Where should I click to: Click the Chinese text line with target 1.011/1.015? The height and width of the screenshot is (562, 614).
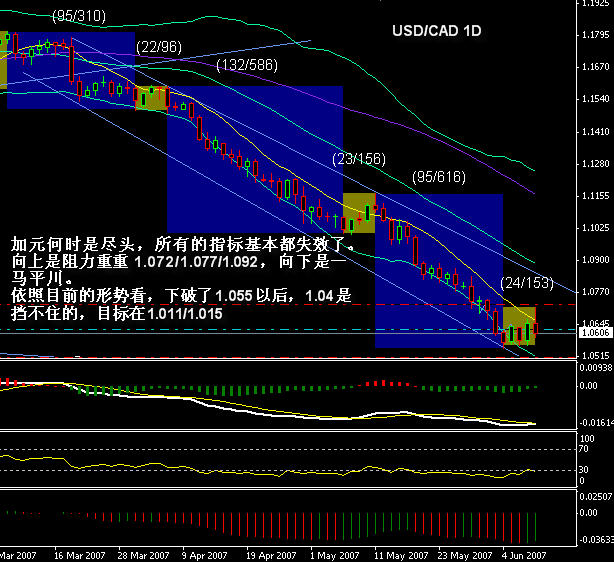(x=117, y=314)
